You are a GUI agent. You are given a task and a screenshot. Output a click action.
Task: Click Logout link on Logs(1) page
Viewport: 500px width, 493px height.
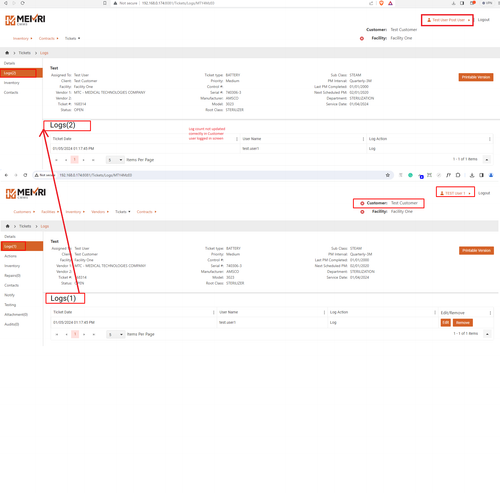tap(484, 193)
